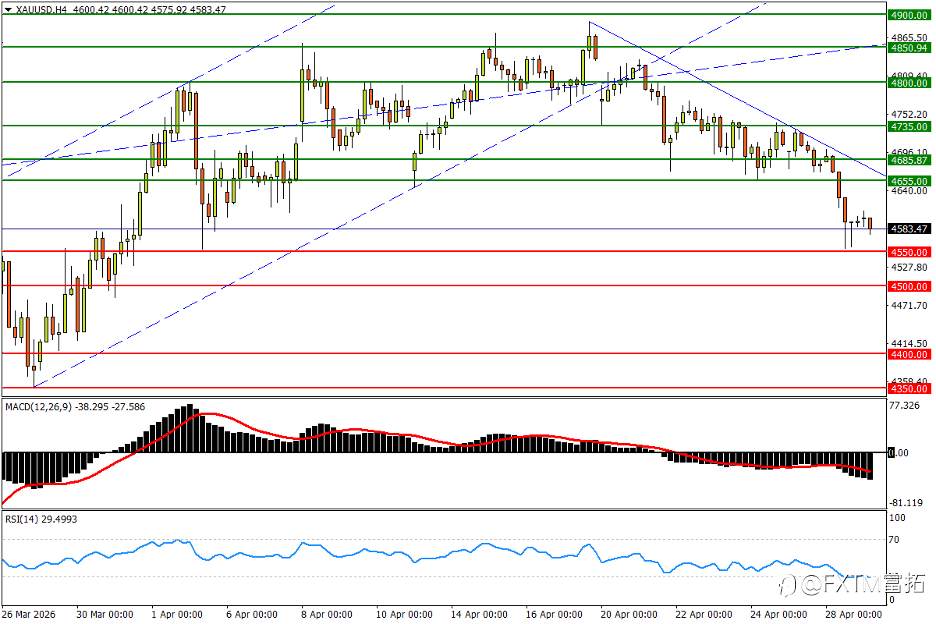Click the 4752.20 price axis value

909,114
